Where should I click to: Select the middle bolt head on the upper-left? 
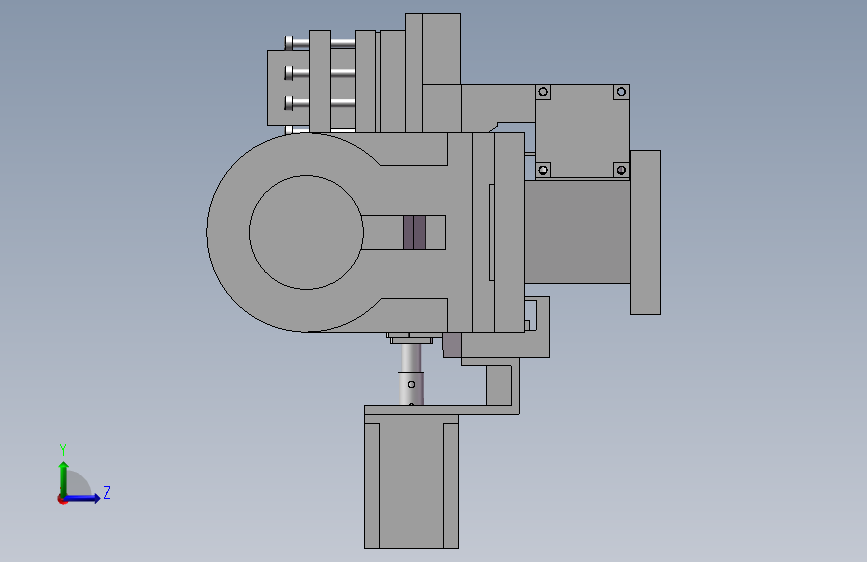tap(289, 72)
